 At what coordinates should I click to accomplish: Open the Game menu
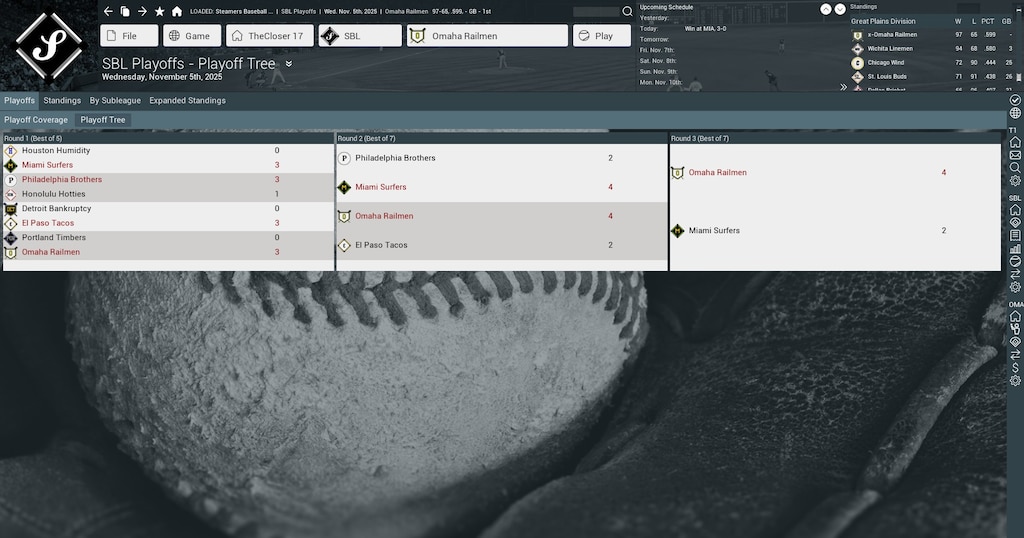click(x=192, y=35)
